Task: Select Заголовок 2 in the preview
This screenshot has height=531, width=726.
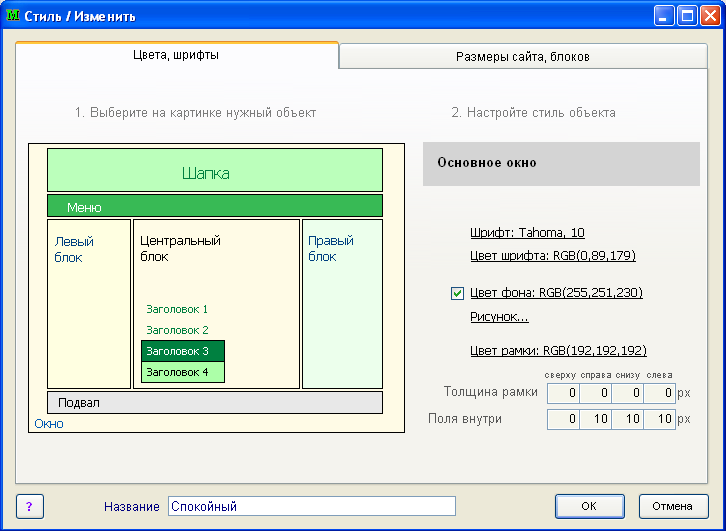Action: (177, 330)
